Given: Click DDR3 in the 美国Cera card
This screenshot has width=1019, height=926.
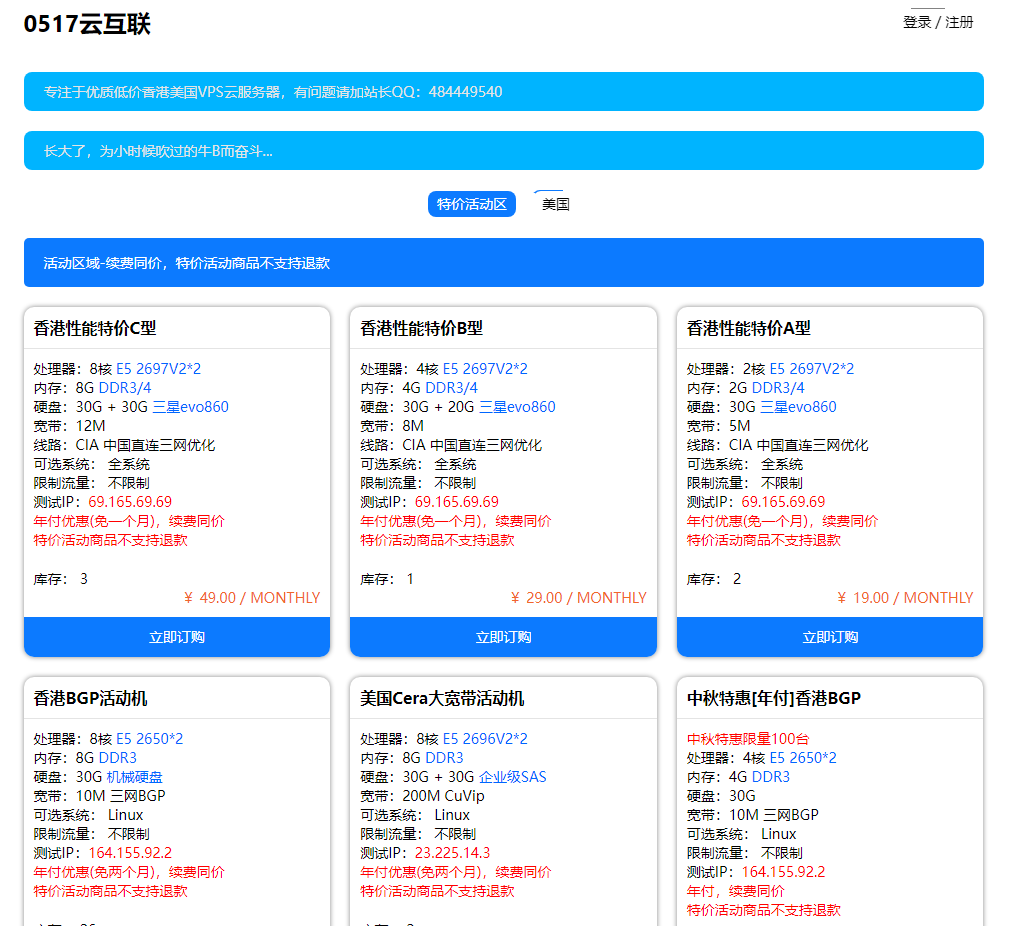Looking at the screenshot, I should [445, 758].
